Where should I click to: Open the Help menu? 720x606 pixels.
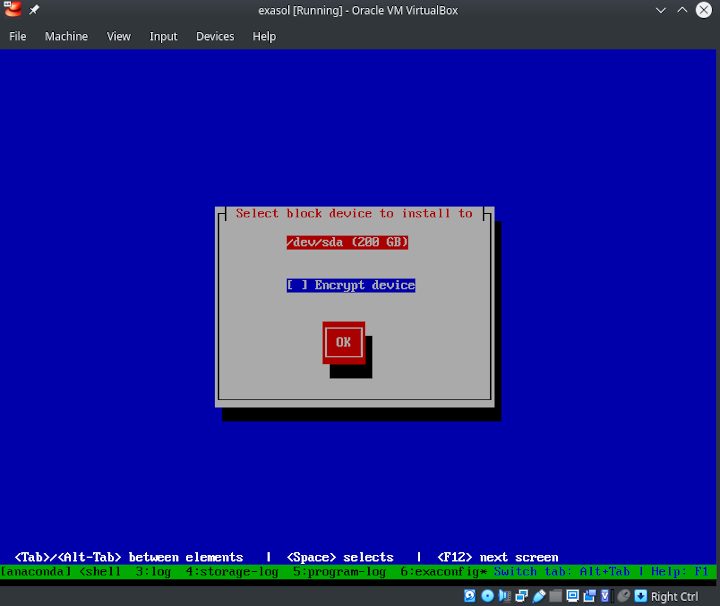click(x=264, y=36)
